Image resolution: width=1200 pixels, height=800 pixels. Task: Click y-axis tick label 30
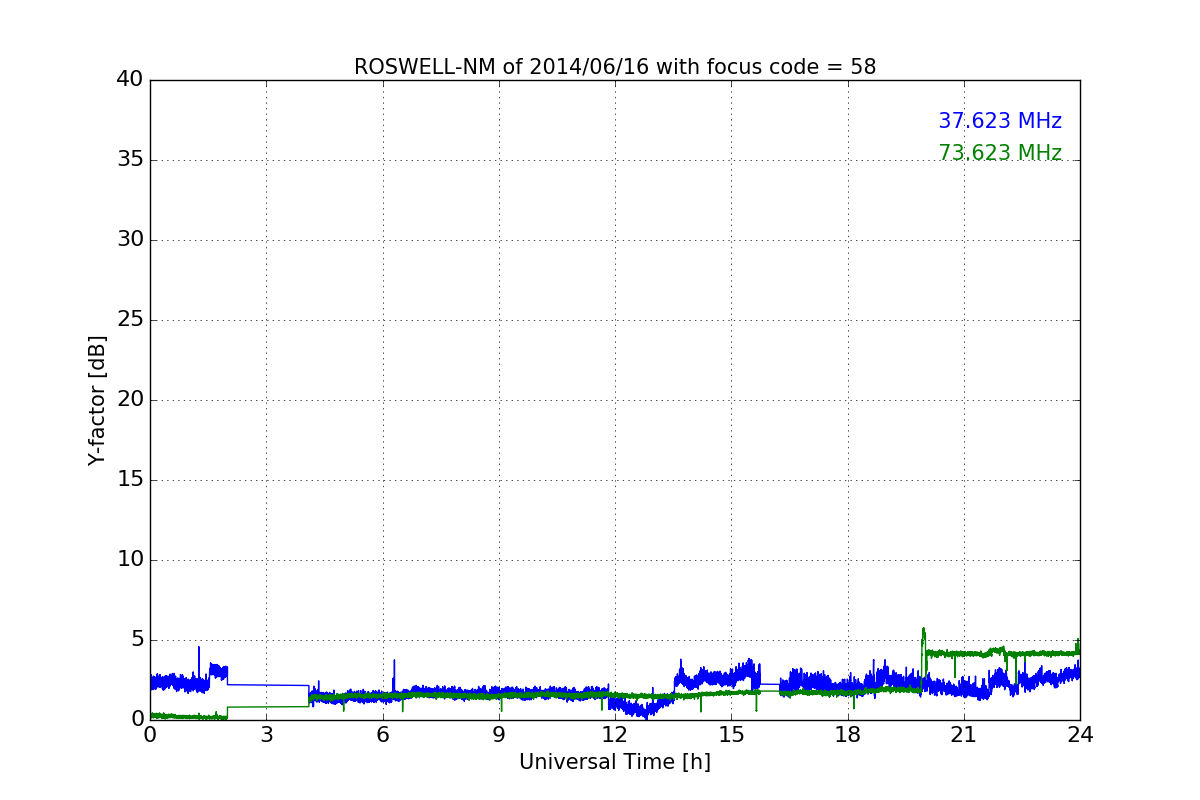130,239
